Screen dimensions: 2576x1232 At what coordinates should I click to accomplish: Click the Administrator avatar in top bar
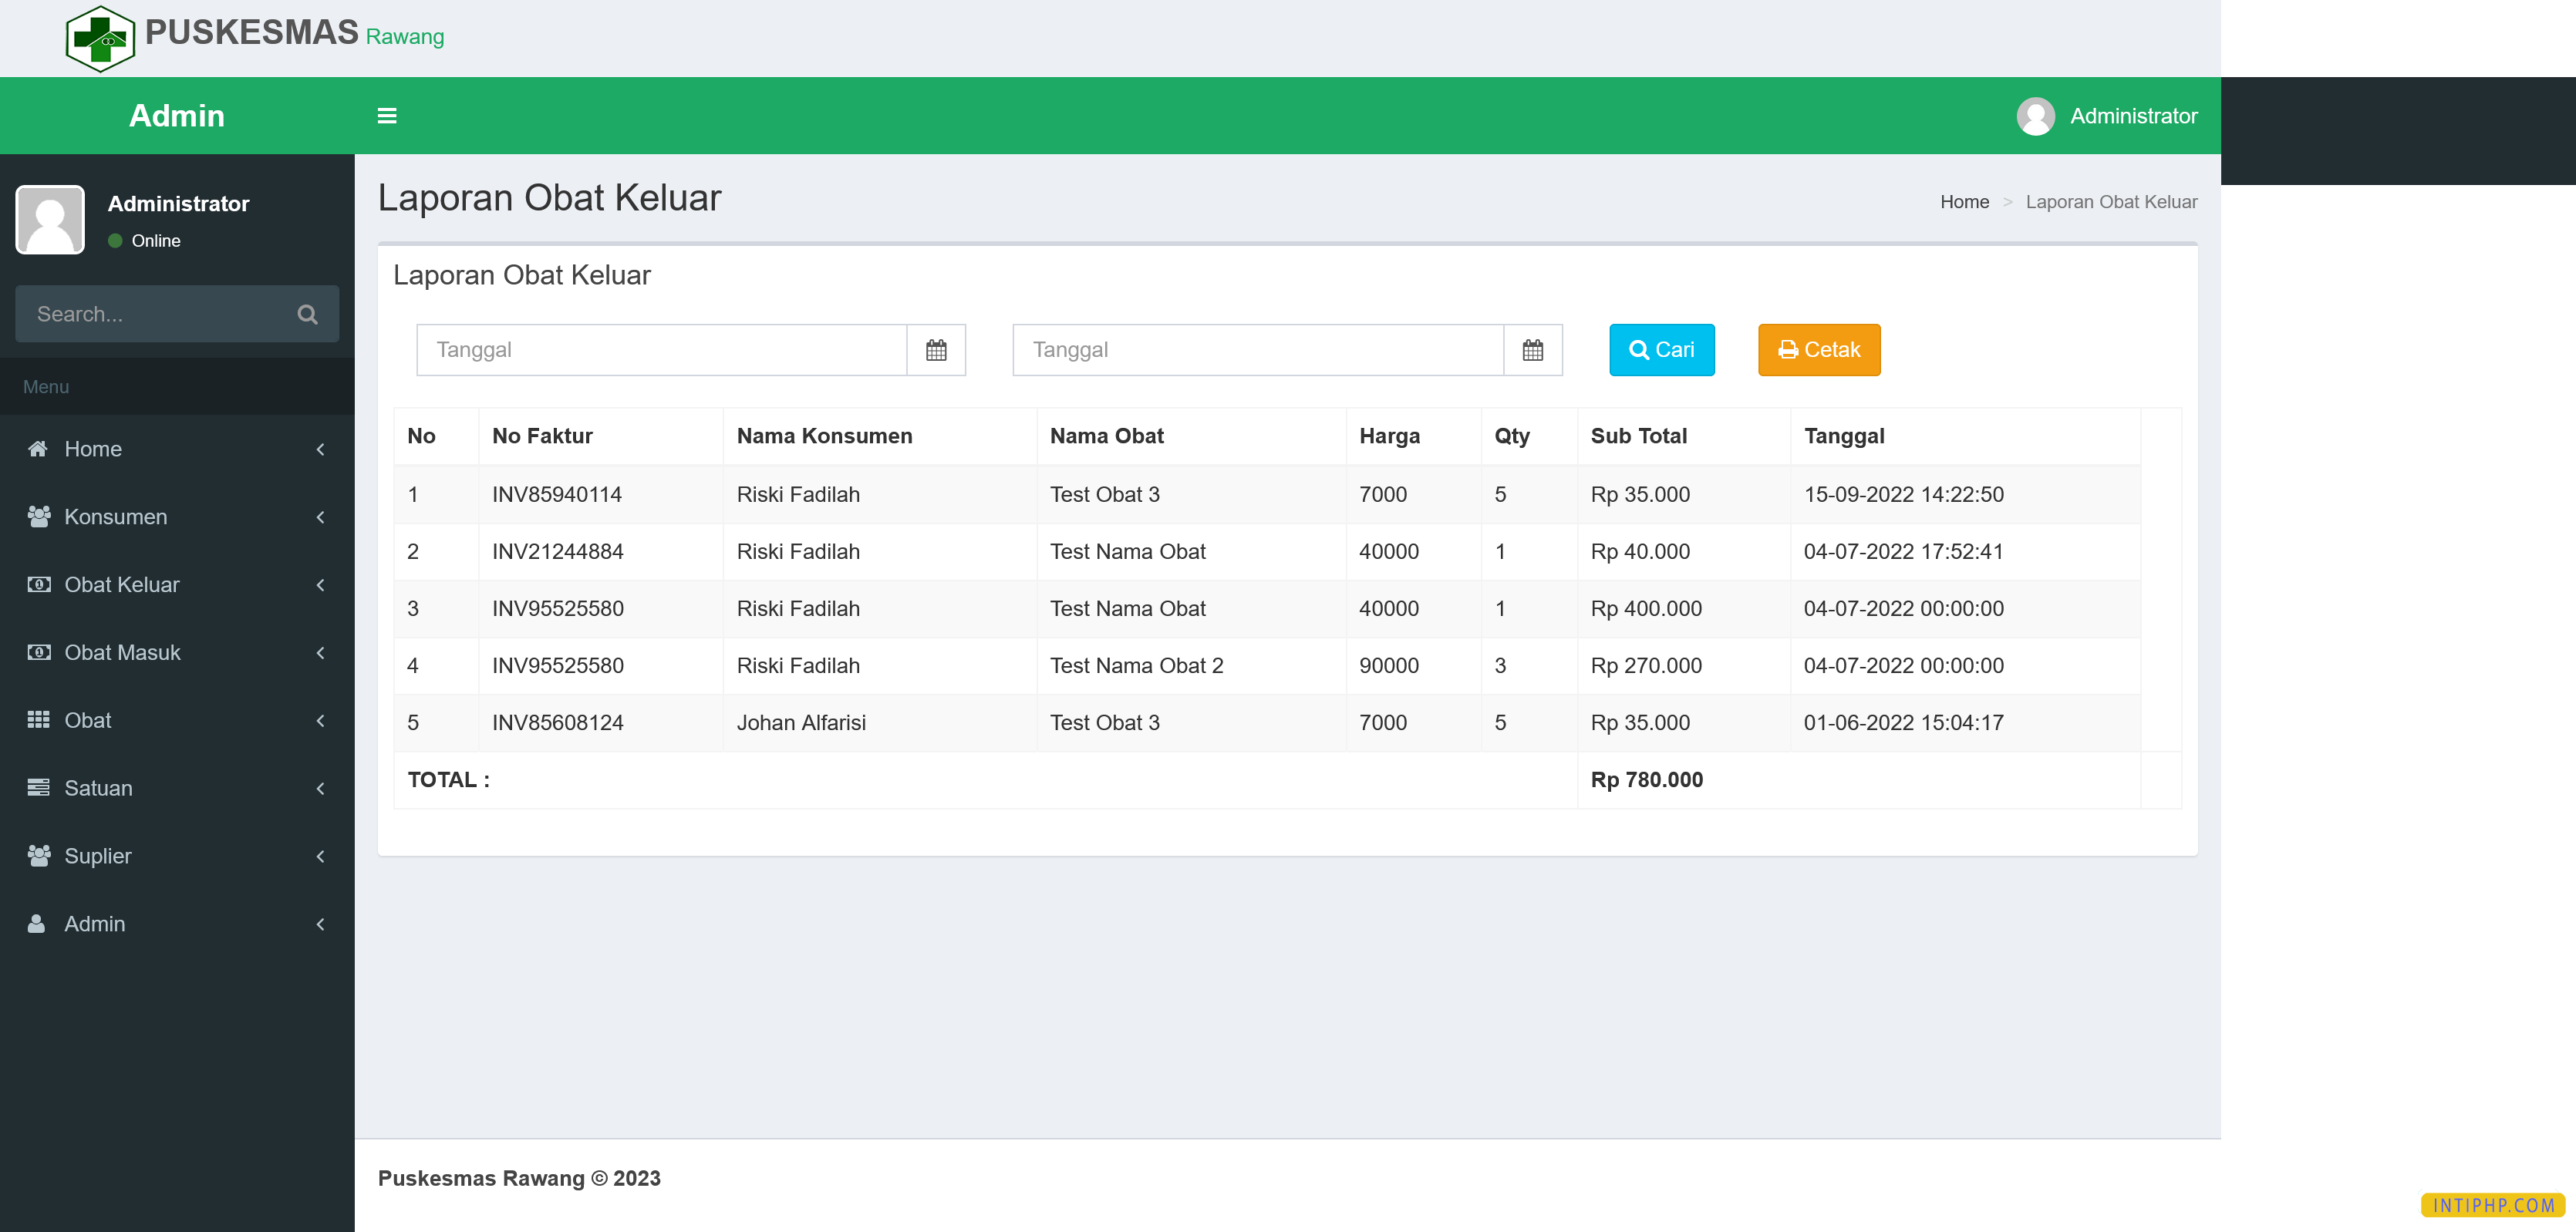2035,116
